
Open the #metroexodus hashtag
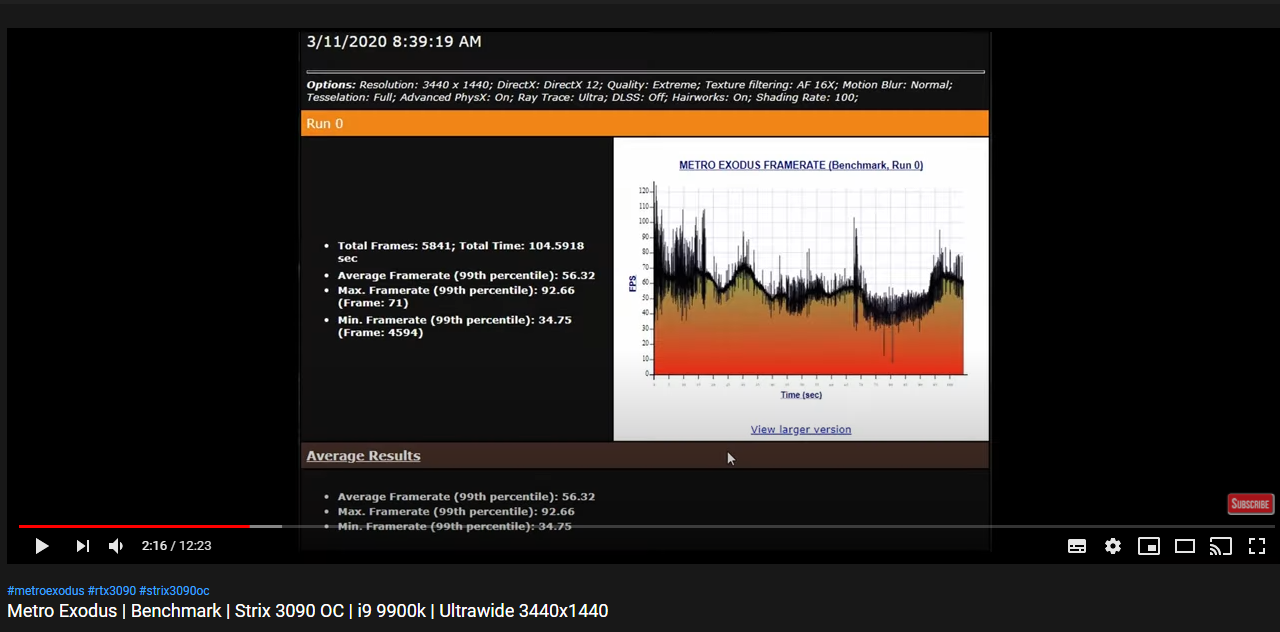coord(46,590)
